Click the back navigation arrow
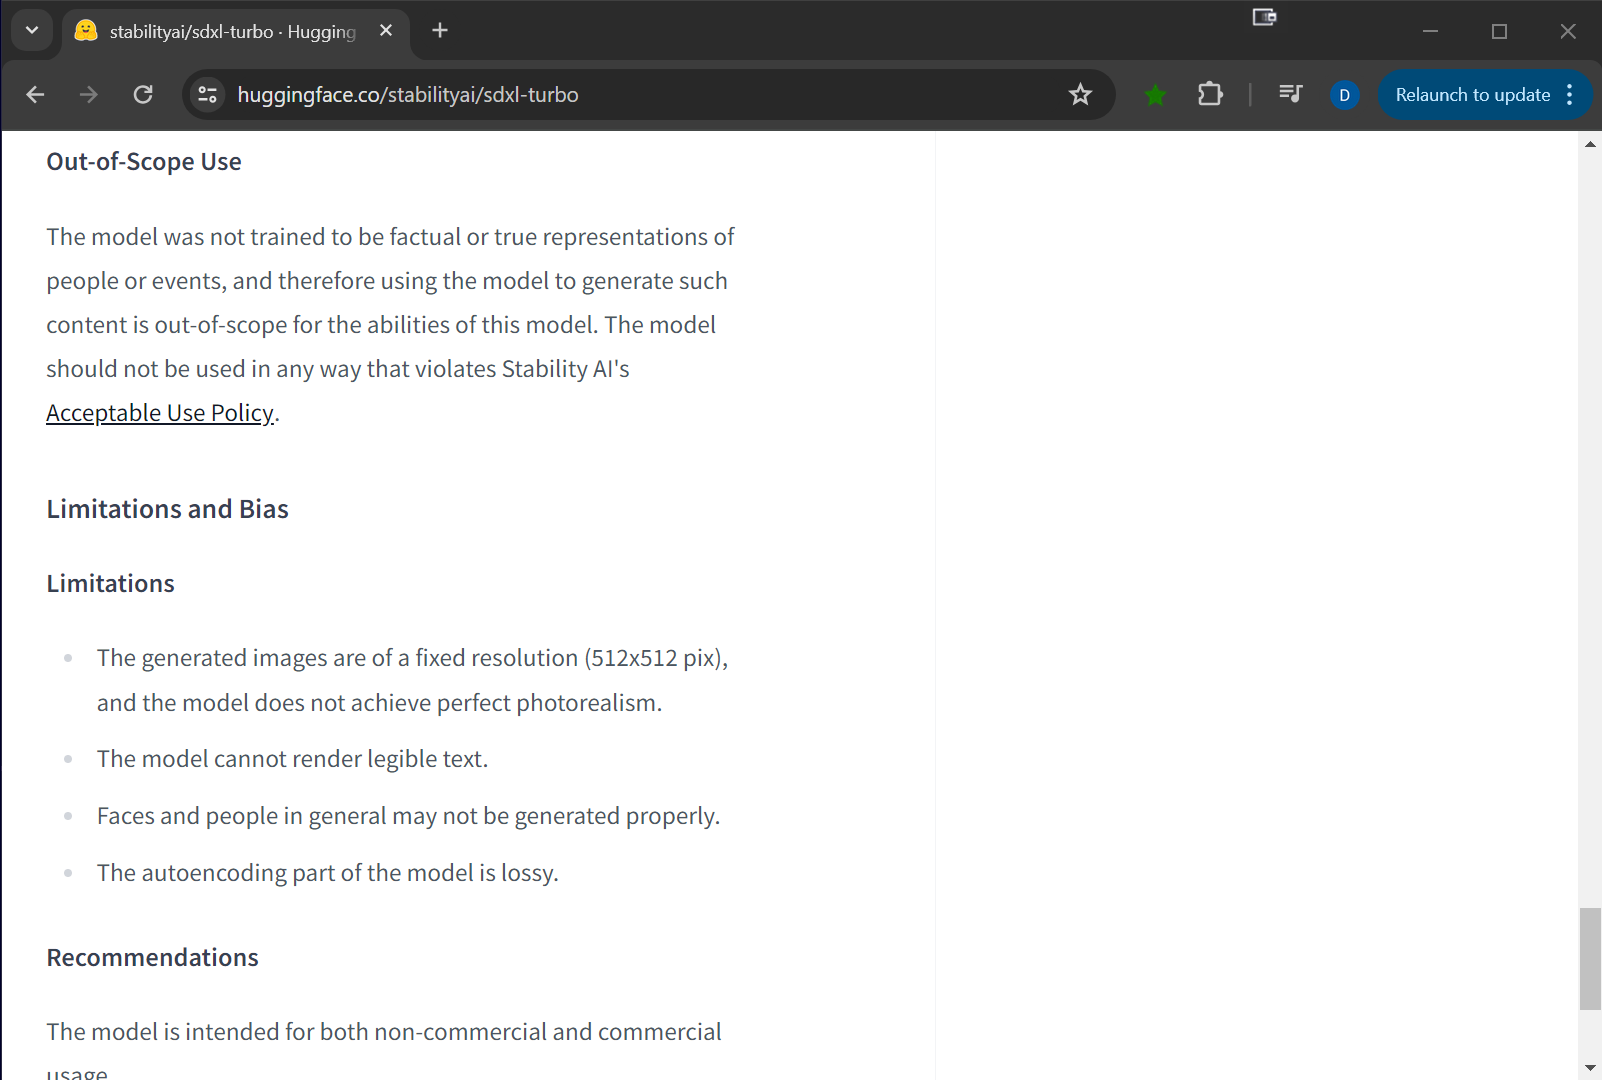This screenshot has width=1602, height=1080. point(35,95)
